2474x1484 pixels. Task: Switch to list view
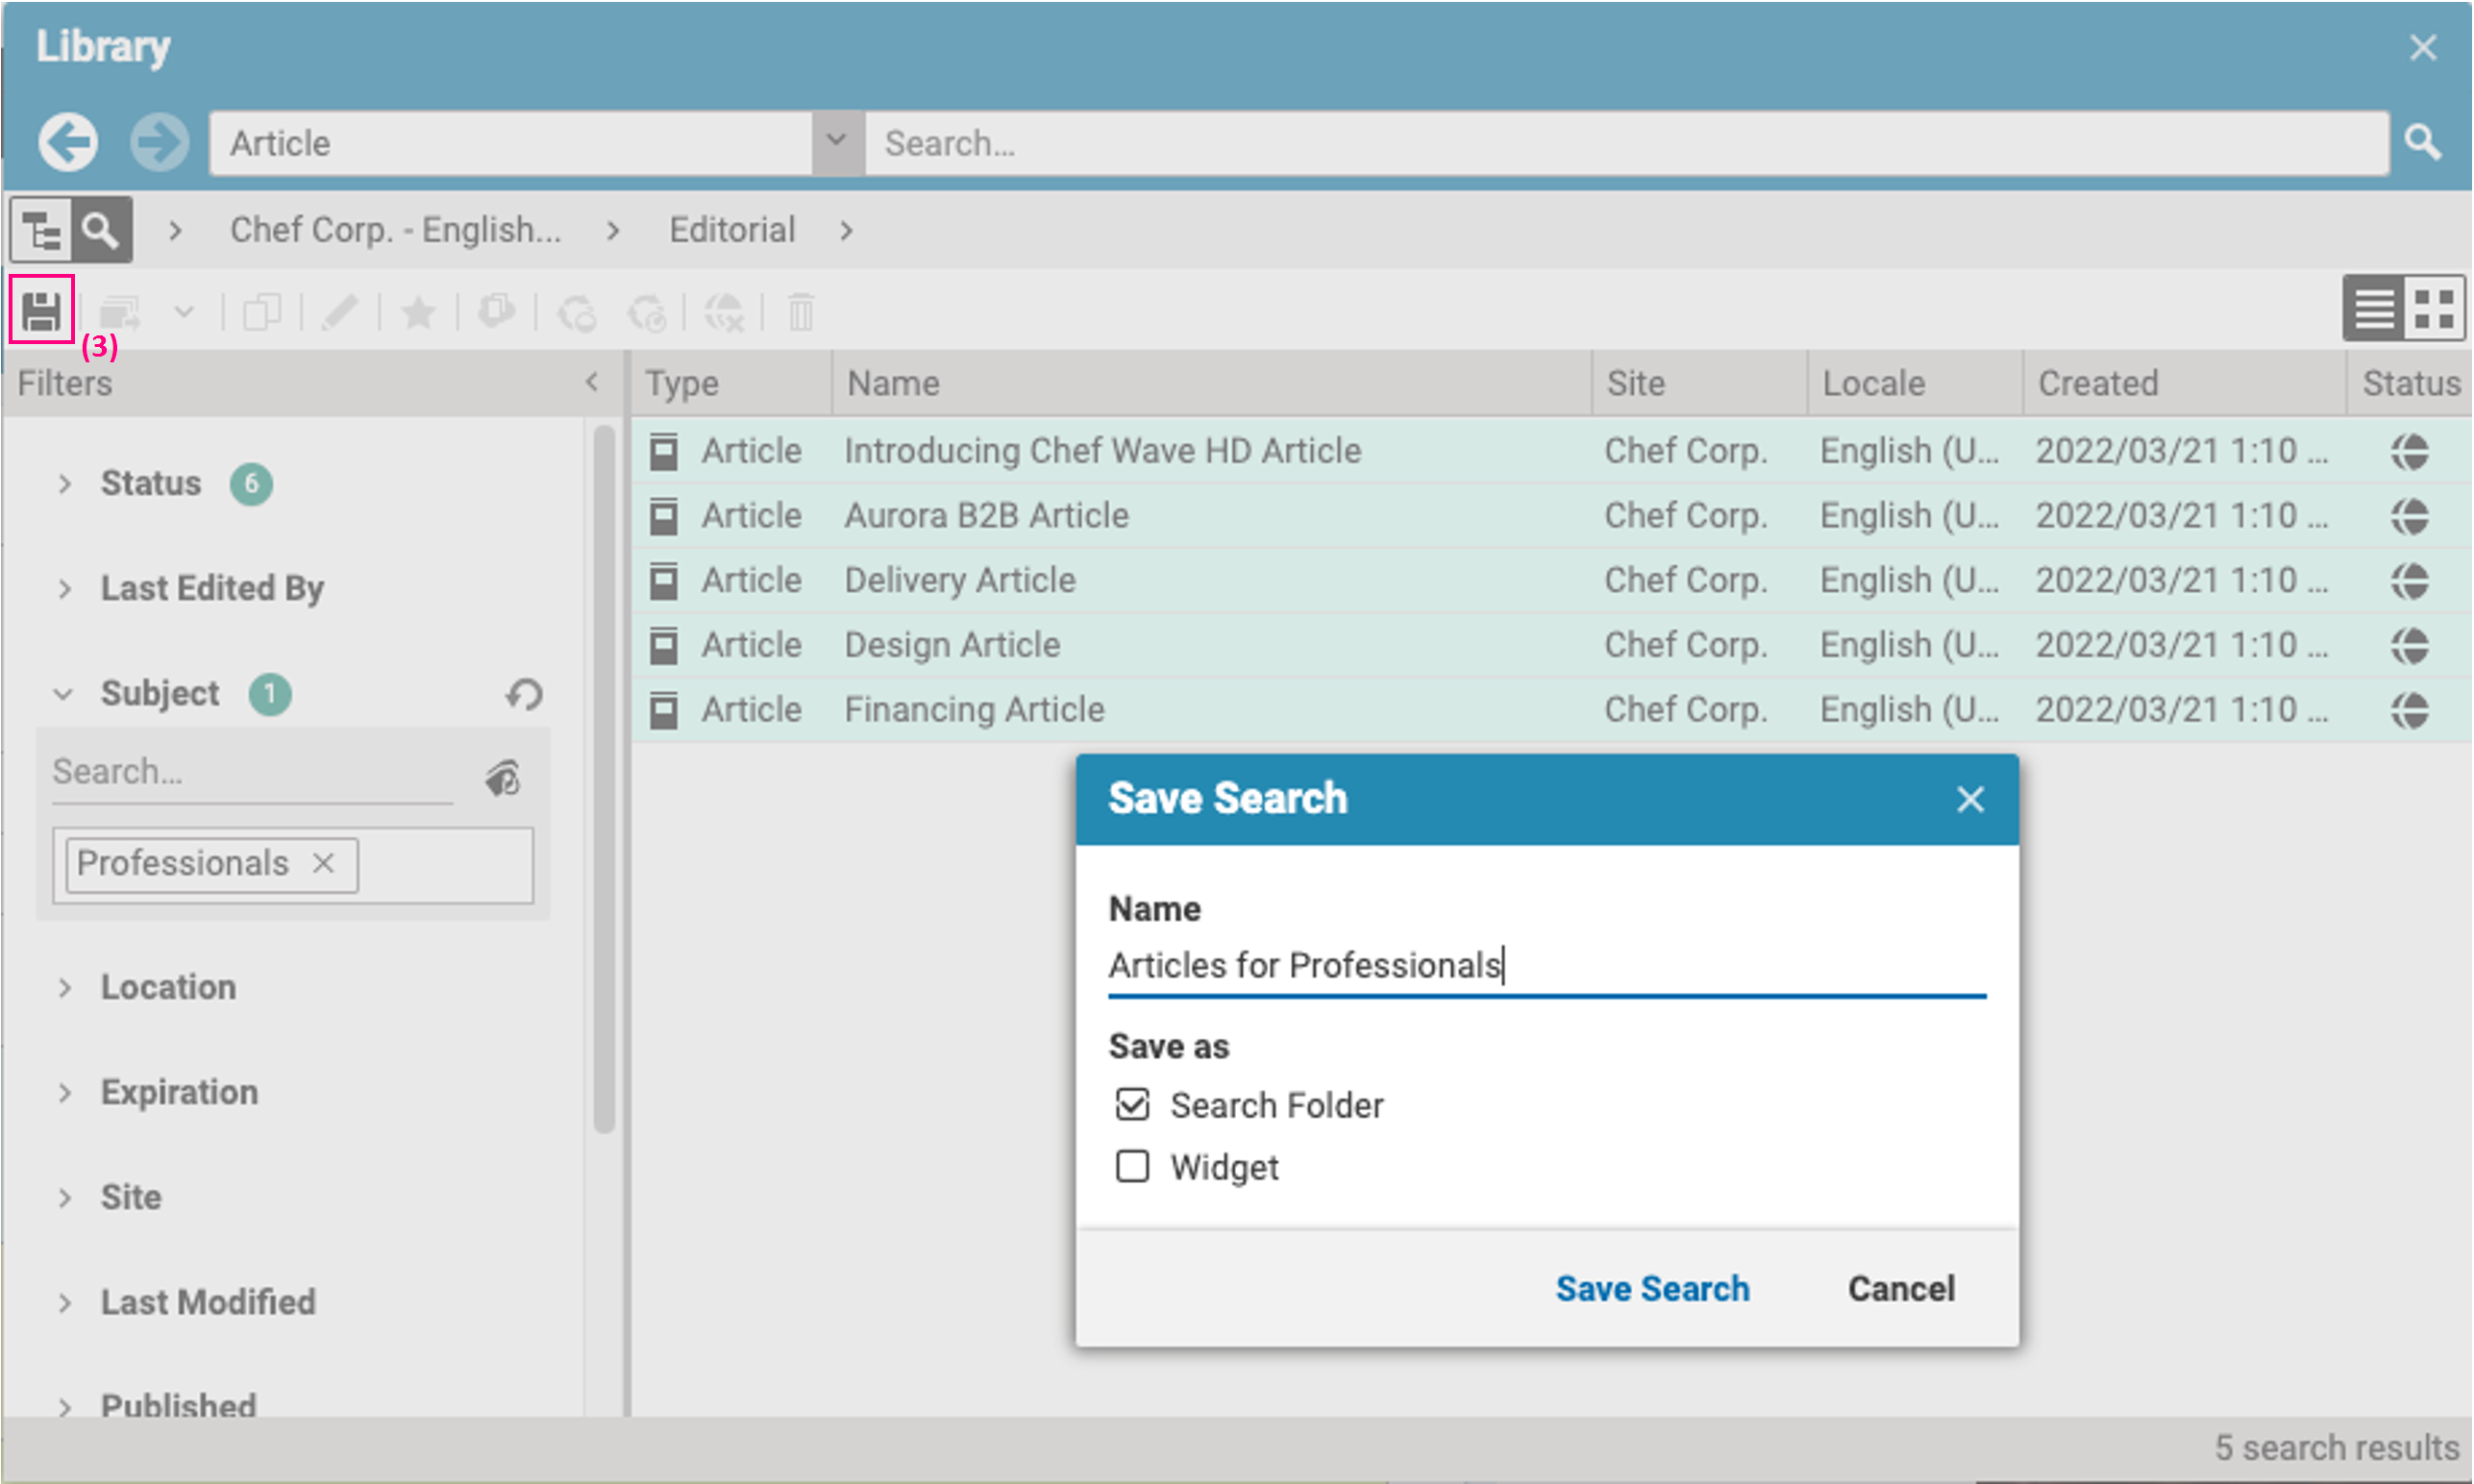tap(2374, 309)
